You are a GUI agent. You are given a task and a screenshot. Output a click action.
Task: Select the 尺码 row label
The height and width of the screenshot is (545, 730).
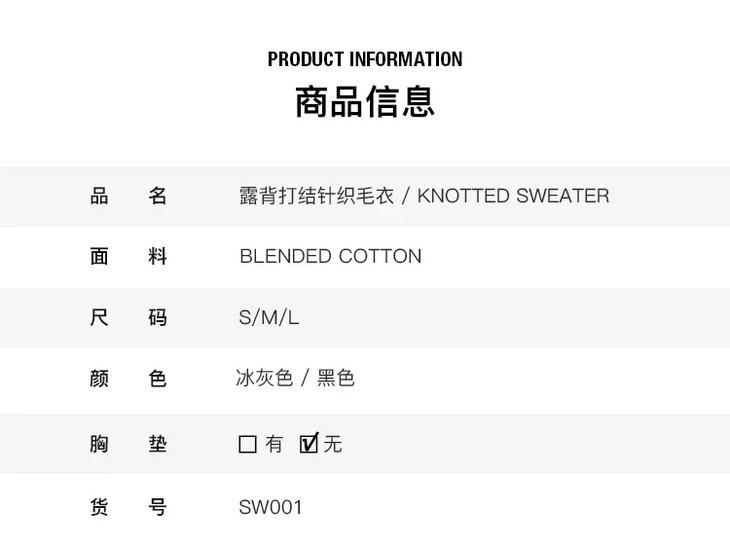pos(128,318)
